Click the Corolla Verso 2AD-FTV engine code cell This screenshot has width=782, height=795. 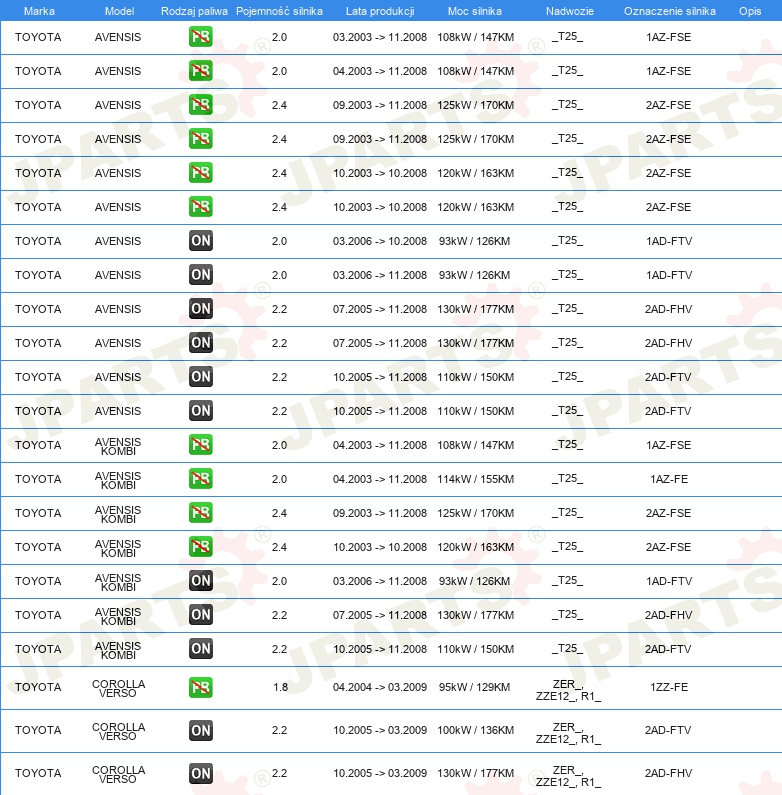(x=668, y=730)
